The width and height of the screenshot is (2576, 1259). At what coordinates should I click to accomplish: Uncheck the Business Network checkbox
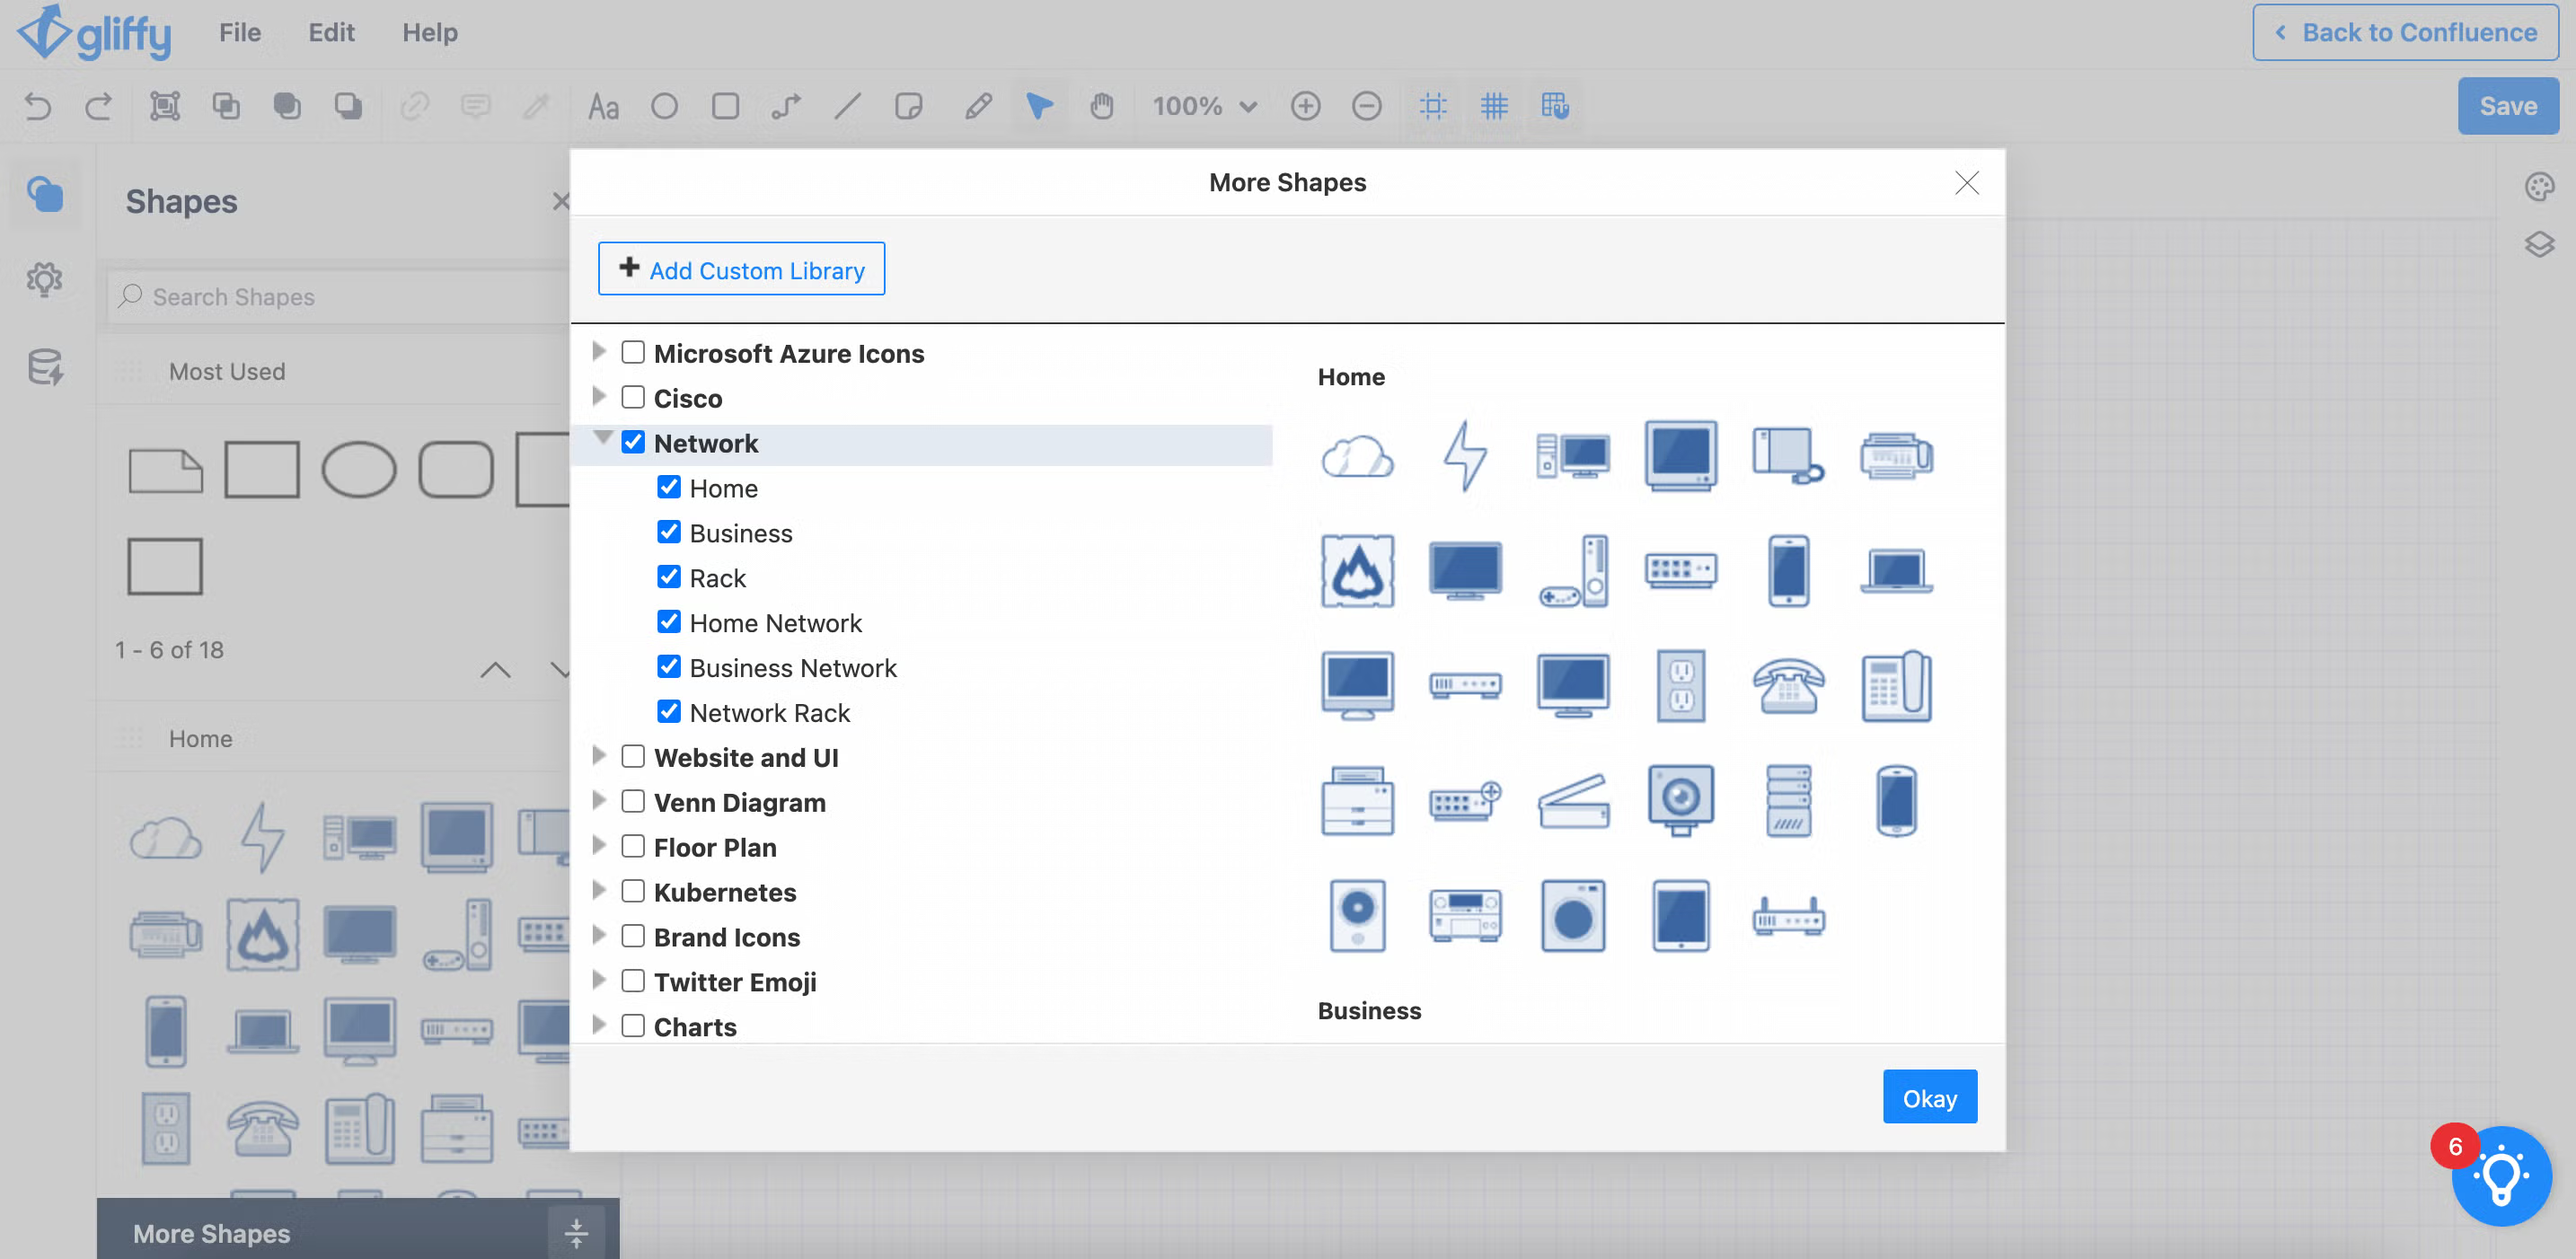pos(669,667)
